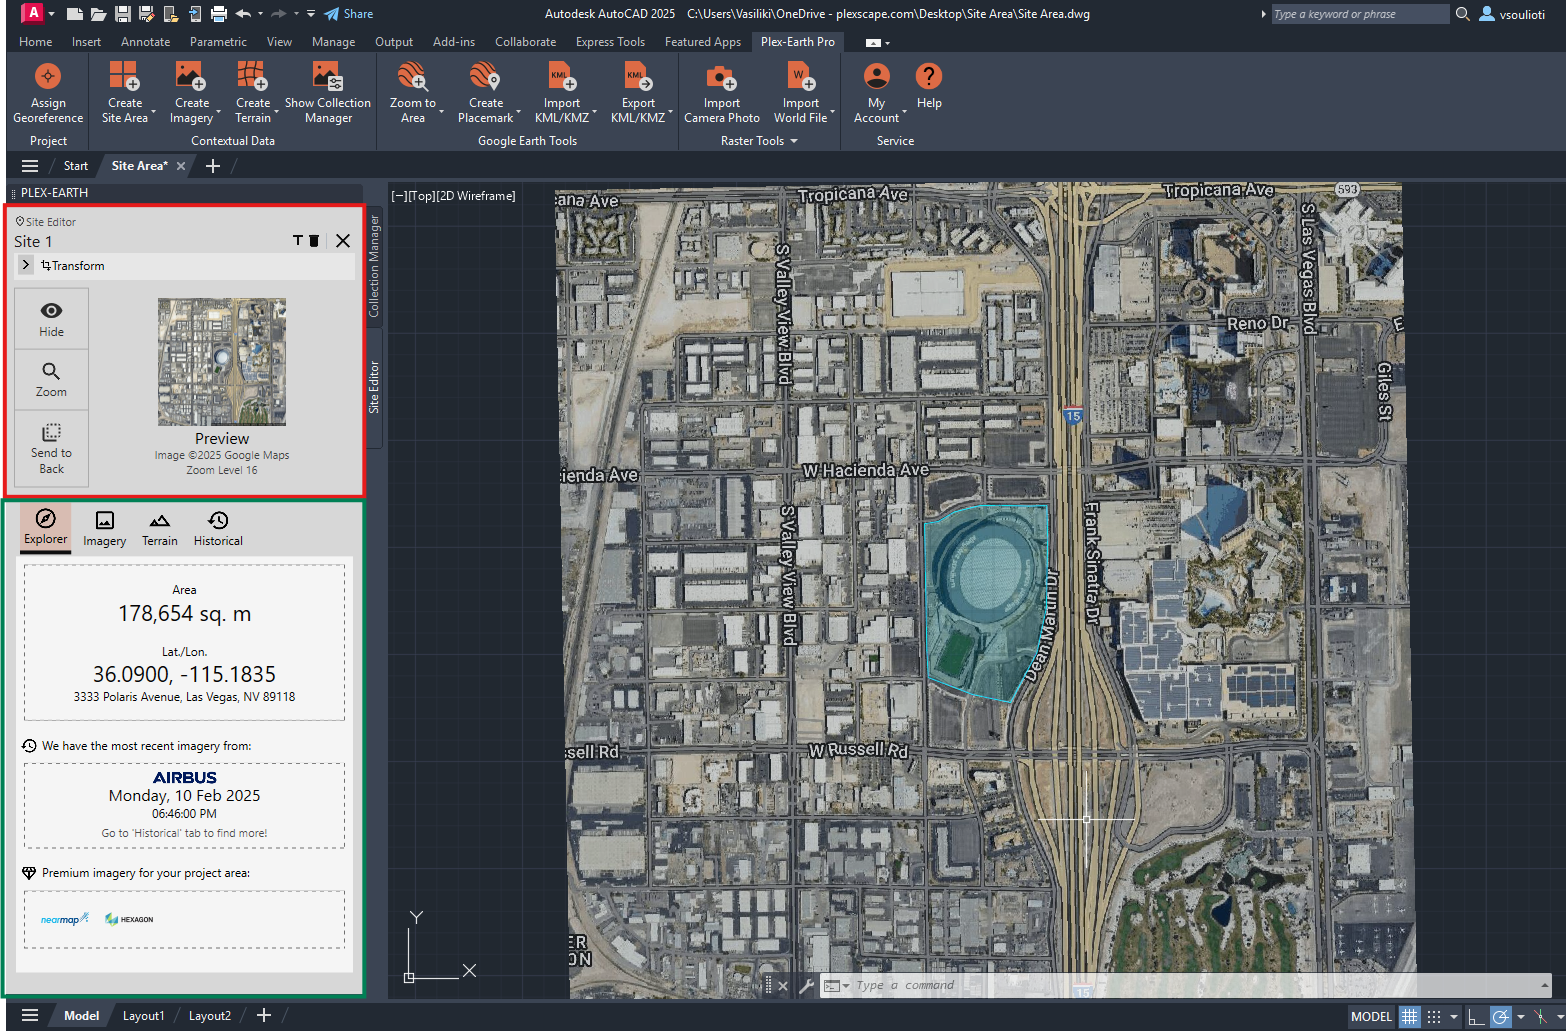
Task: Click the Zoom to Area tool
Action: coord(413,93)
